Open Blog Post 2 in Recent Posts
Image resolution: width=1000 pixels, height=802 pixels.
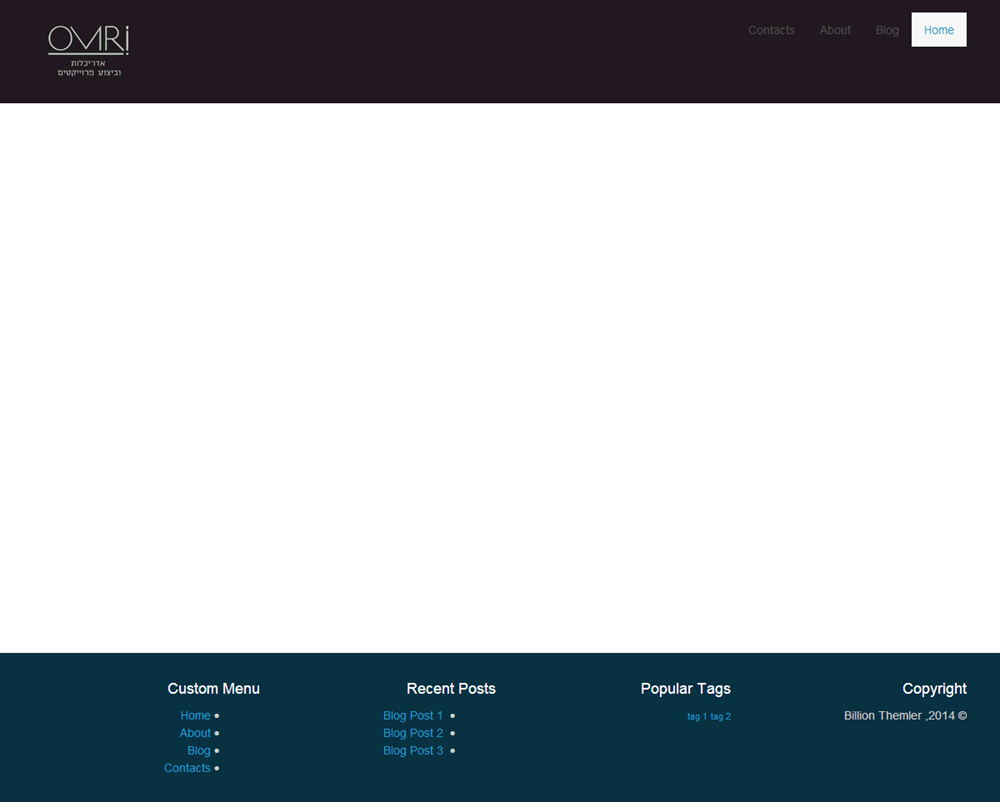click(413, 733)
